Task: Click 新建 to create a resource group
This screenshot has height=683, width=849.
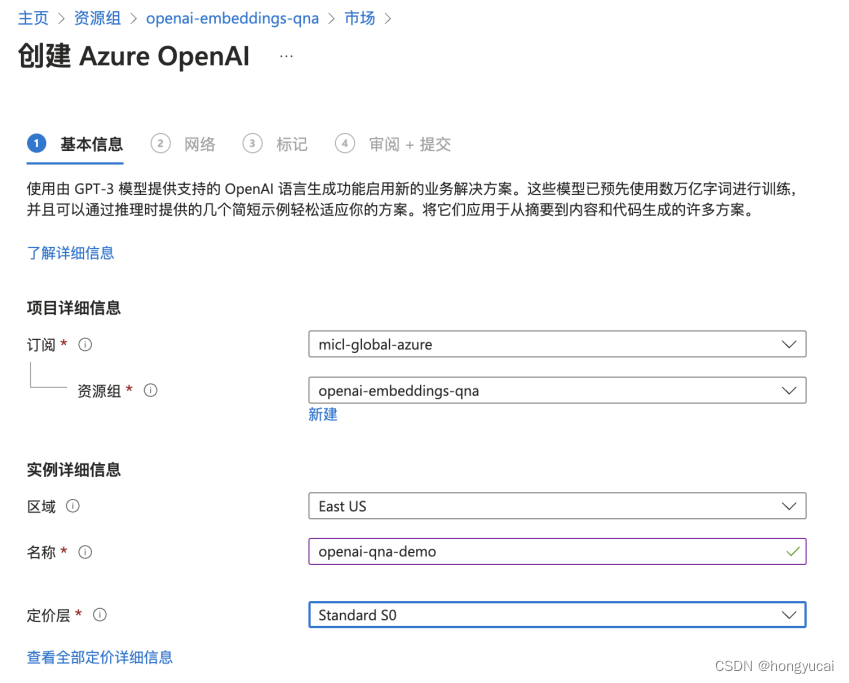Action: coord(322,414)
